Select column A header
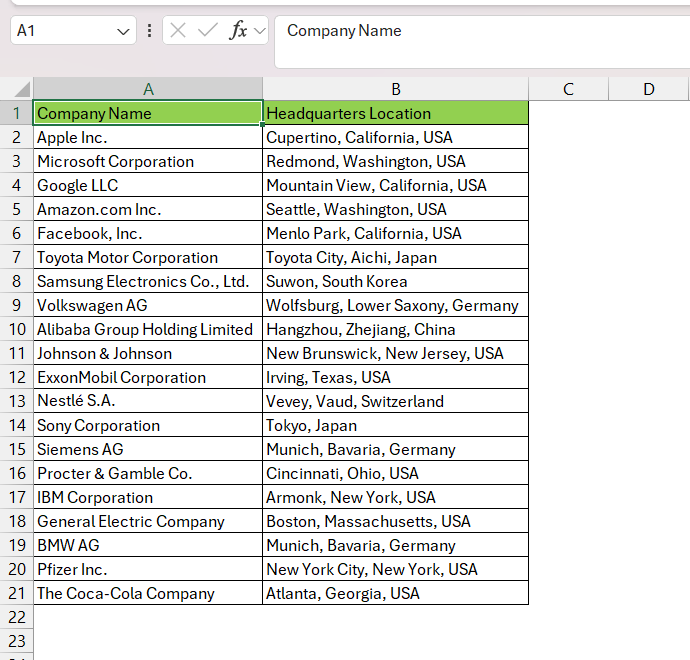The width and height of the screenshot is (690, 660). pos(148,89)
